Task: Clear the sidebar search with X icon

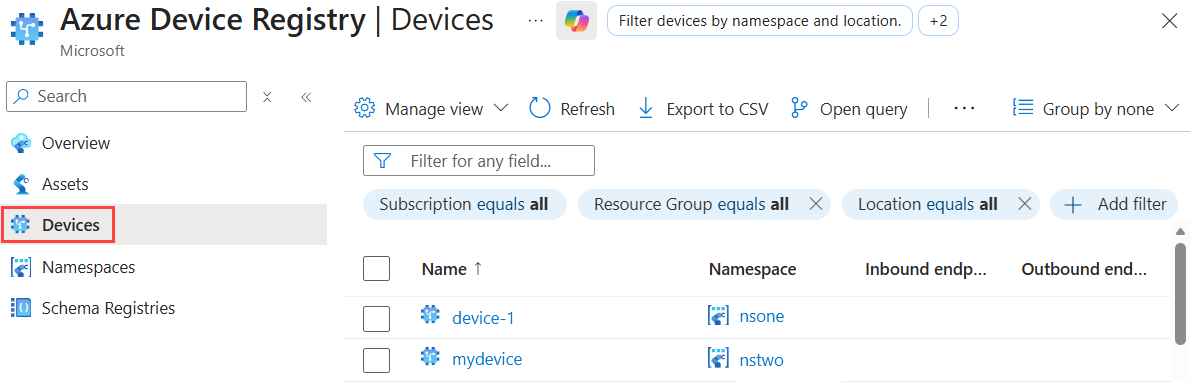Action: click(x=267, y=97)
